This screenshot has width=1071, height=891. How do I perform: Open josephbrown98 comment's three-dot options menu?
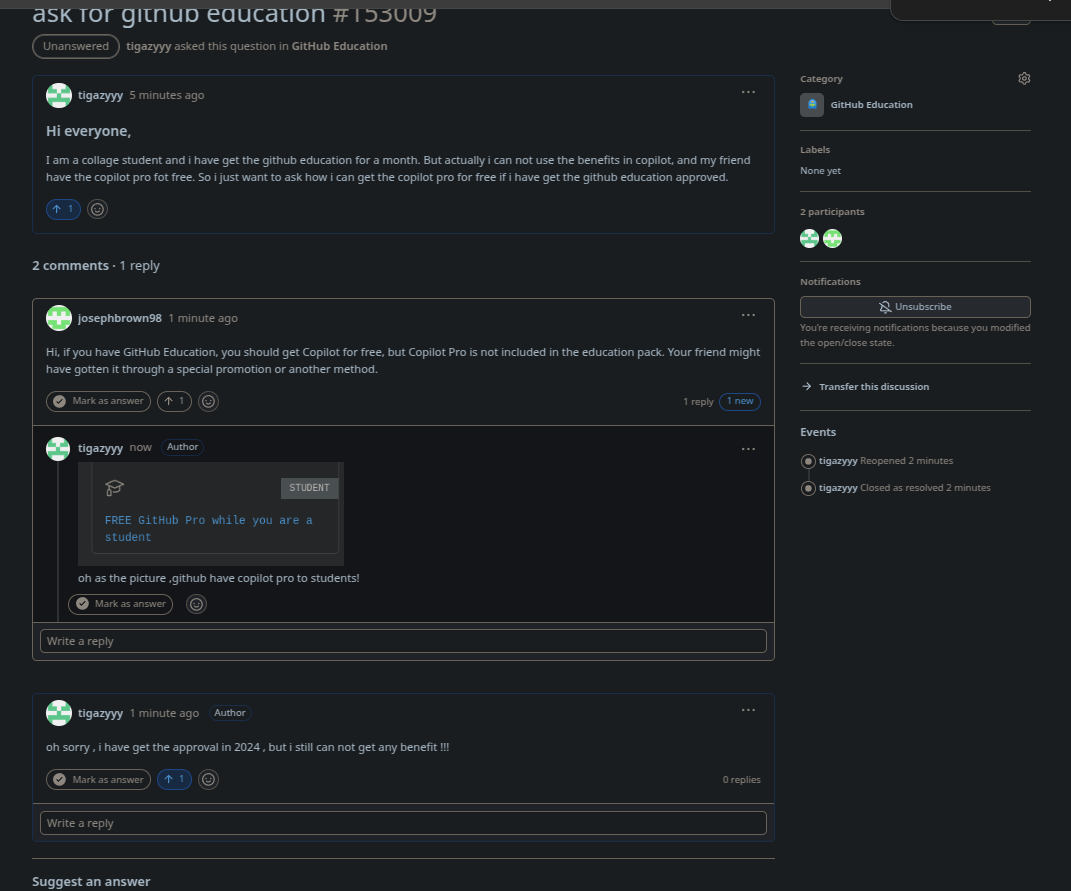point(748,315)
